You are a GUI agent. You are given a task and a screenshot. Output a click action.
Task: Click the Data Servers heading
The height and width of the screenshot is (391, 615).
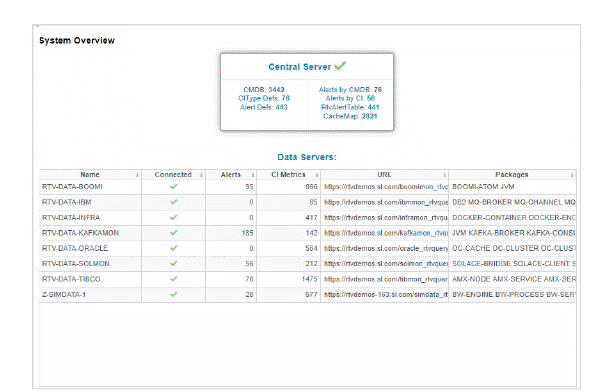click(x=307, y=157)
